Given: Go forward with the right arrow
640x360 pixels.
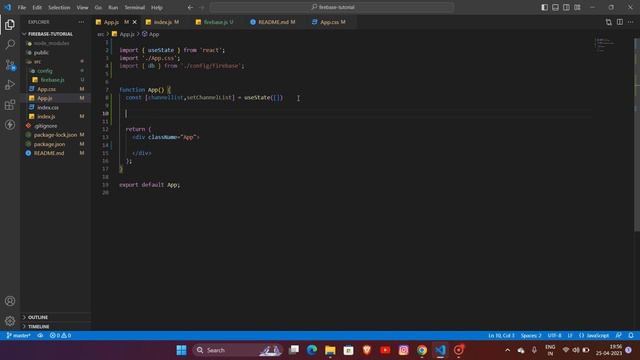Looking at the screenshot, I should point(201,7).
